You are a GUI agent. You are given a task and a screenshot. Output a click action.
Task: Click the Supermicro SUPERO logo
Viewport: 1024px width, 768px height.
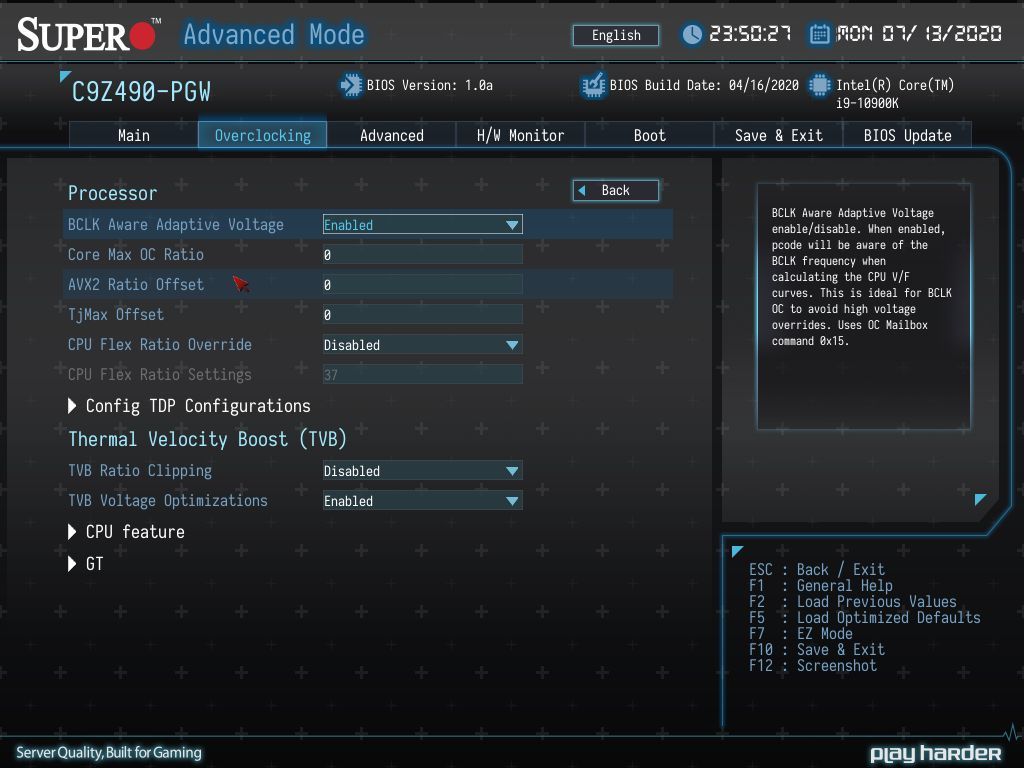click(x=88, y=35)
